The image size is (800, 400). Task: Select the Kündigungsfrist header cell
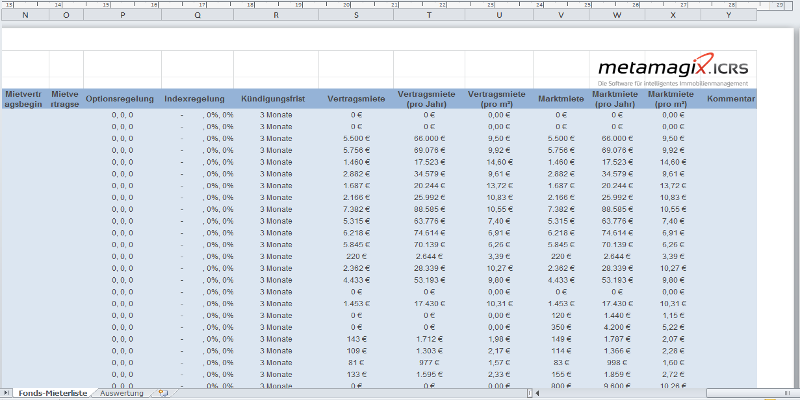(x=276, y=98)
